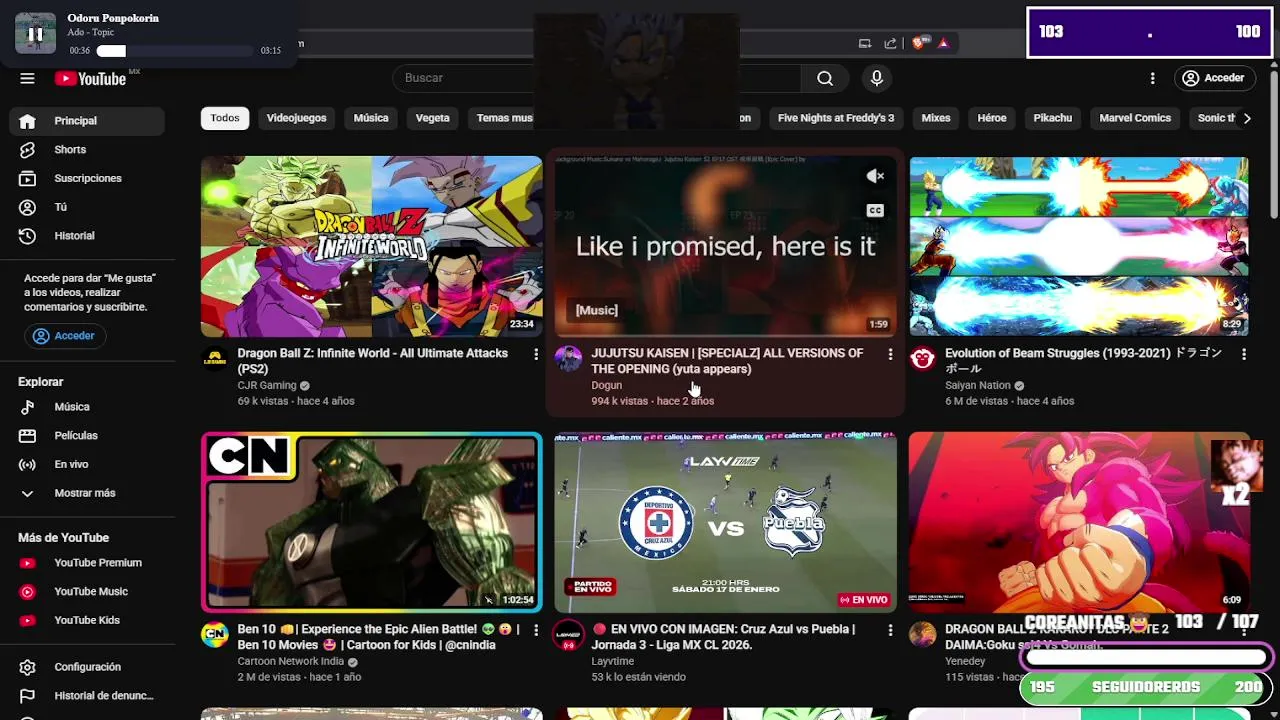
Task: Open En vivo under Explorar
Action: click(87, 465)
